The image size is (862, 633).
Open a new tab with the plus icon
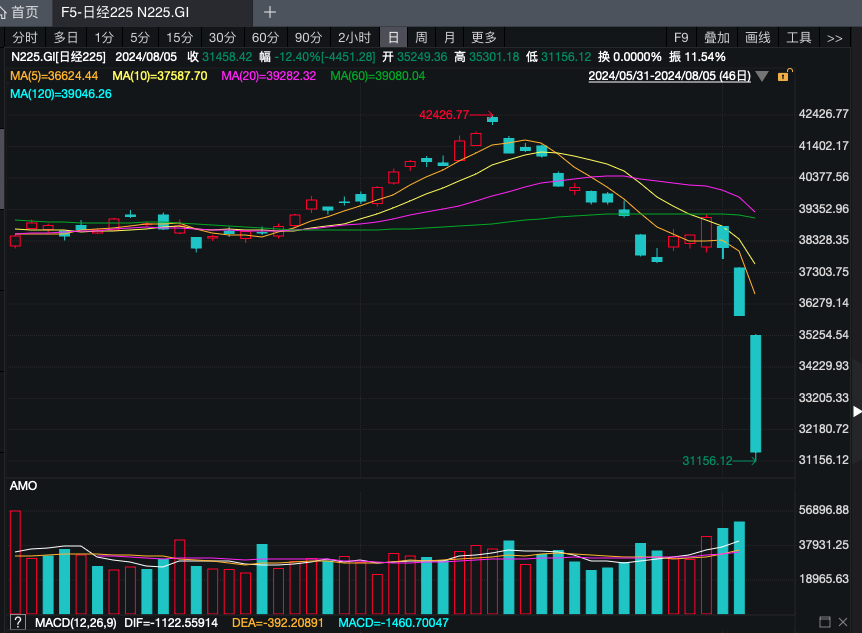tap(270, 12)
